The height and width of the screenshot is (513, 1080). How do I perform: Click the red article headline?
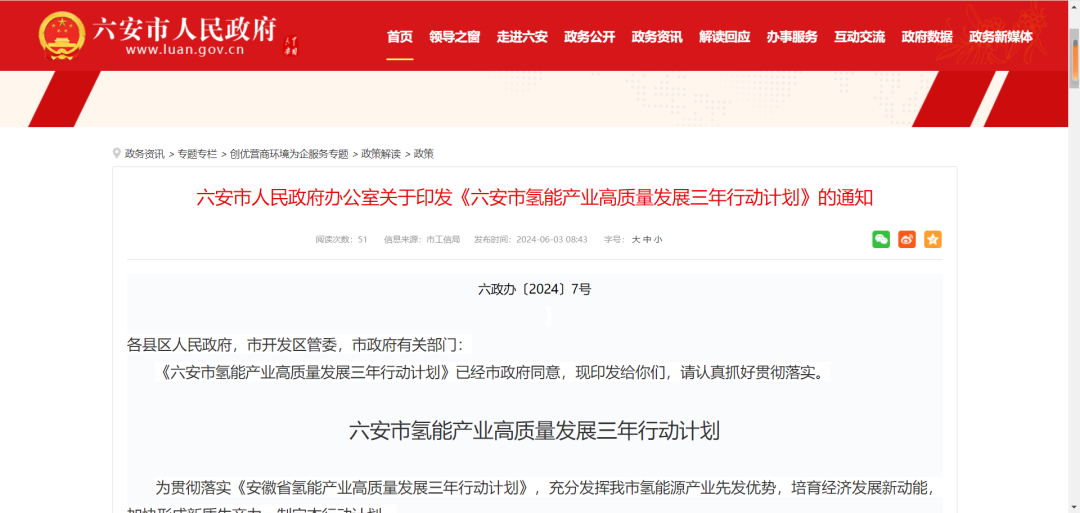pyautogui.click(x=534, y=198)
